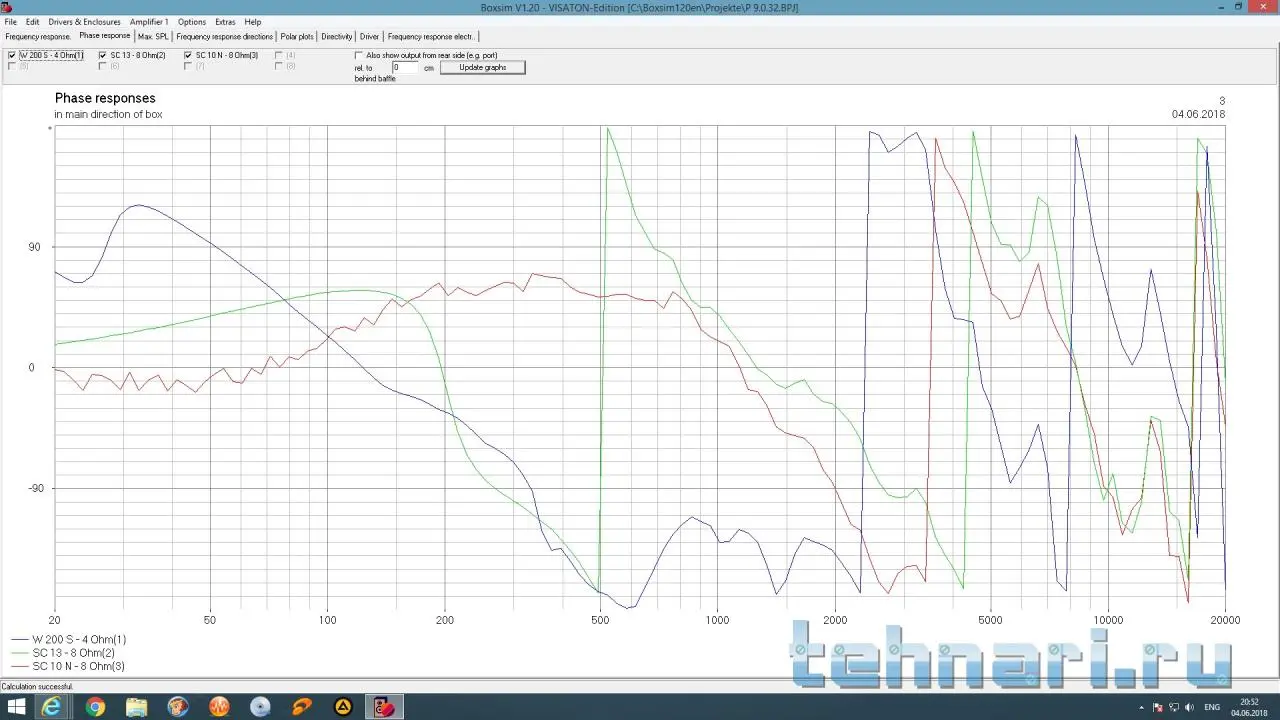This screenshot has height=720, width=1280.
Task: Disable the SC 10 N - 8 Ohm(3) curve
Action: [x=188, y=55]
